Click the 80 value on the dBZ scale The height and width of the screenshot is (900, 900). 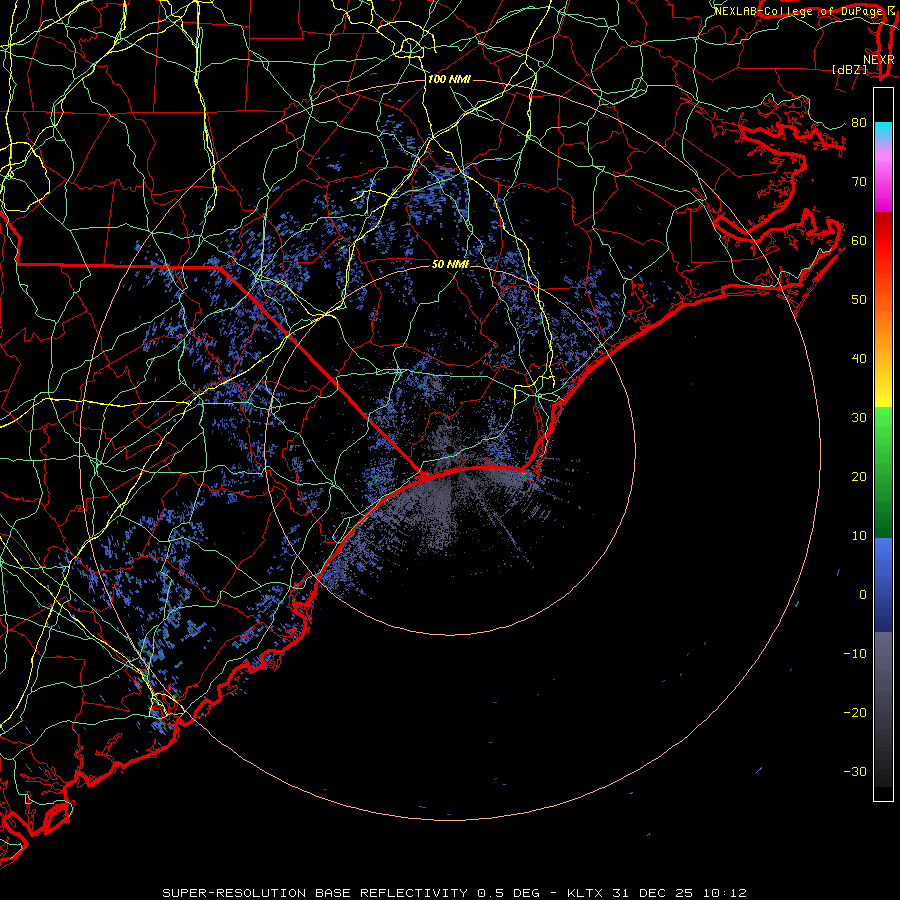(x=859, y=122)
